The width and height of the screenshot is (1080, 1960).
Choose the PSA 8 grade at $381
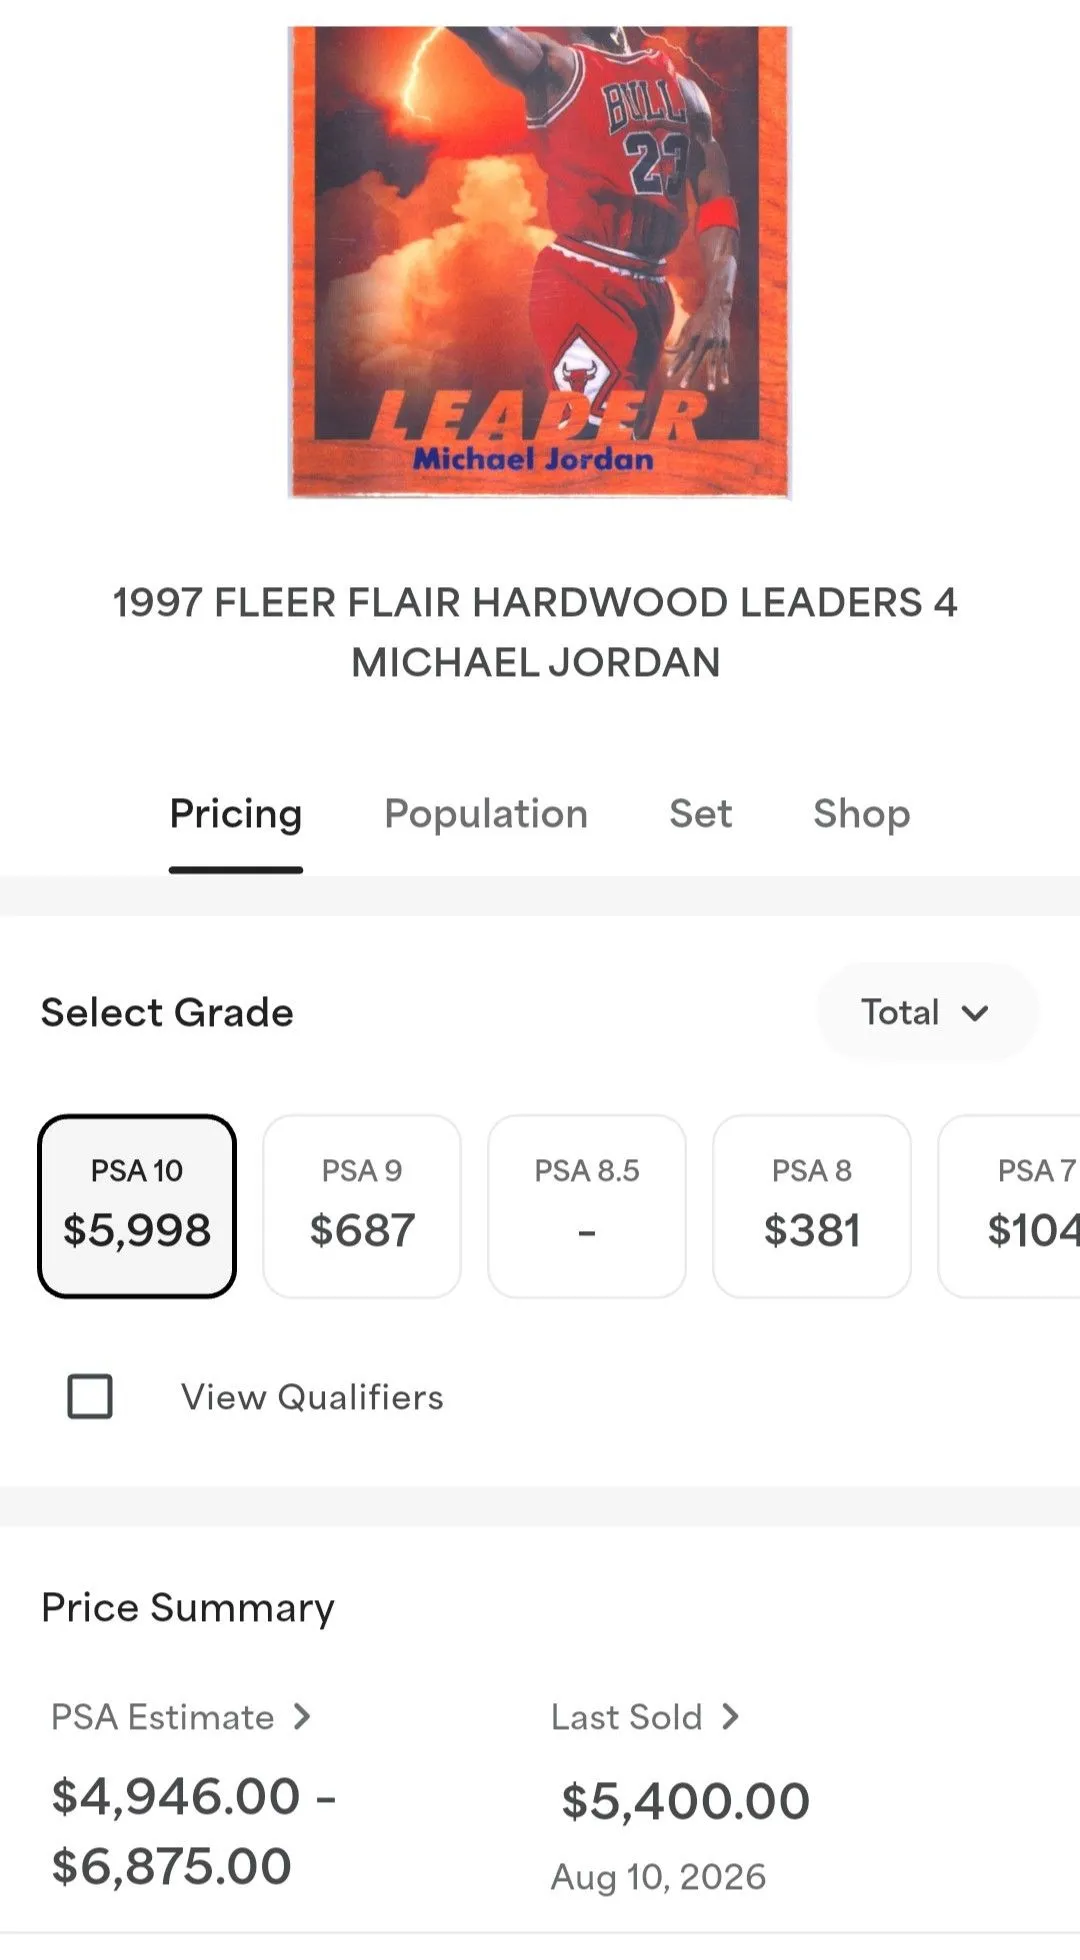pos(812,1206)
